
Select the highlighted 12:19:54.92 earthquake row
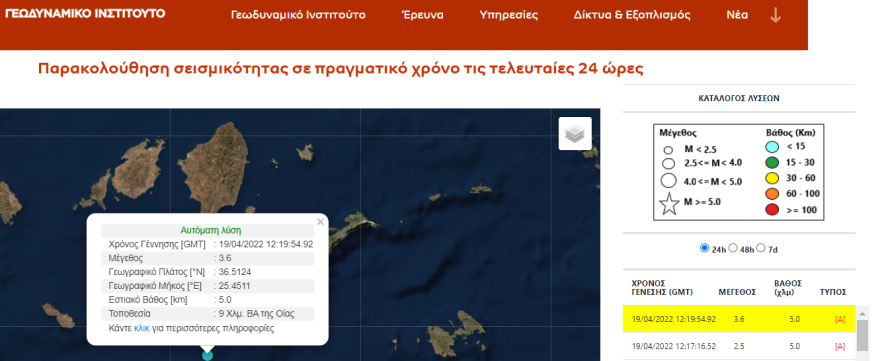pyautogui.click(x=739, y=319)
